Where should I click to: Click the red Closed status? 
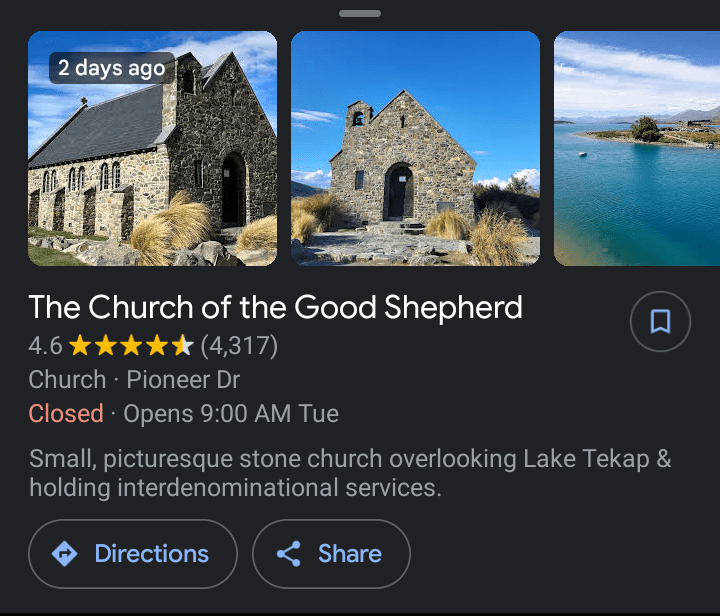click(66, 413)
